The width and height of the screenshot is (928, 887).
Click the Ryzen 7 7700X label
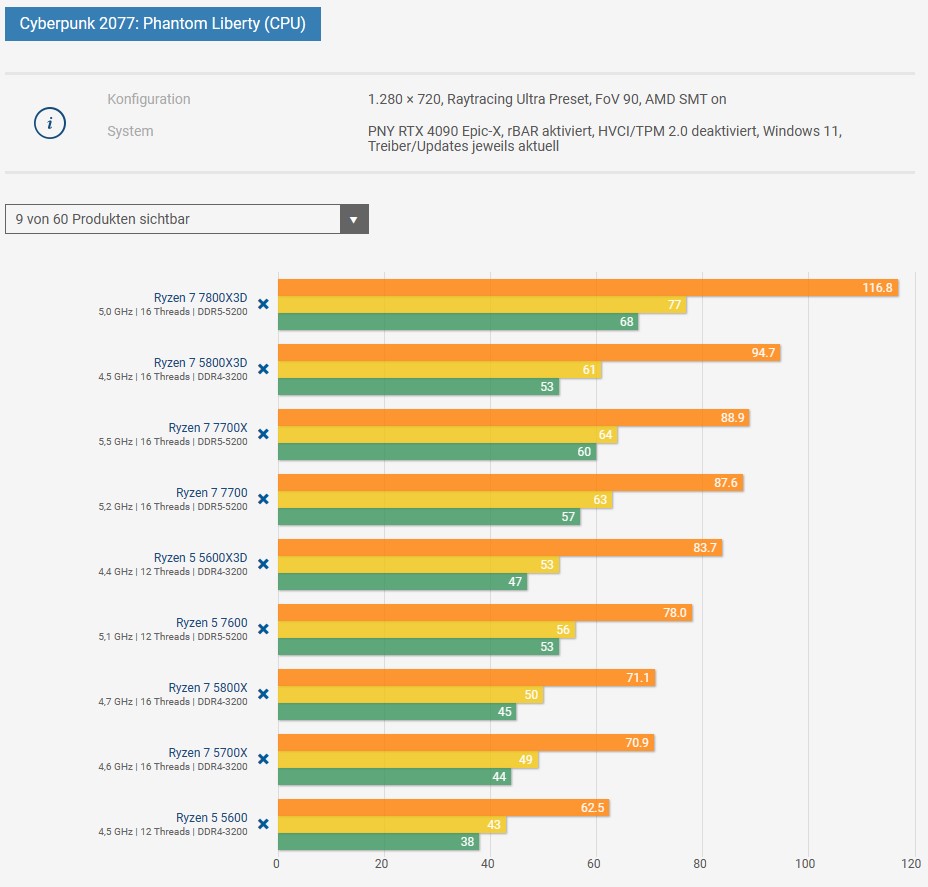click(208, 428)
